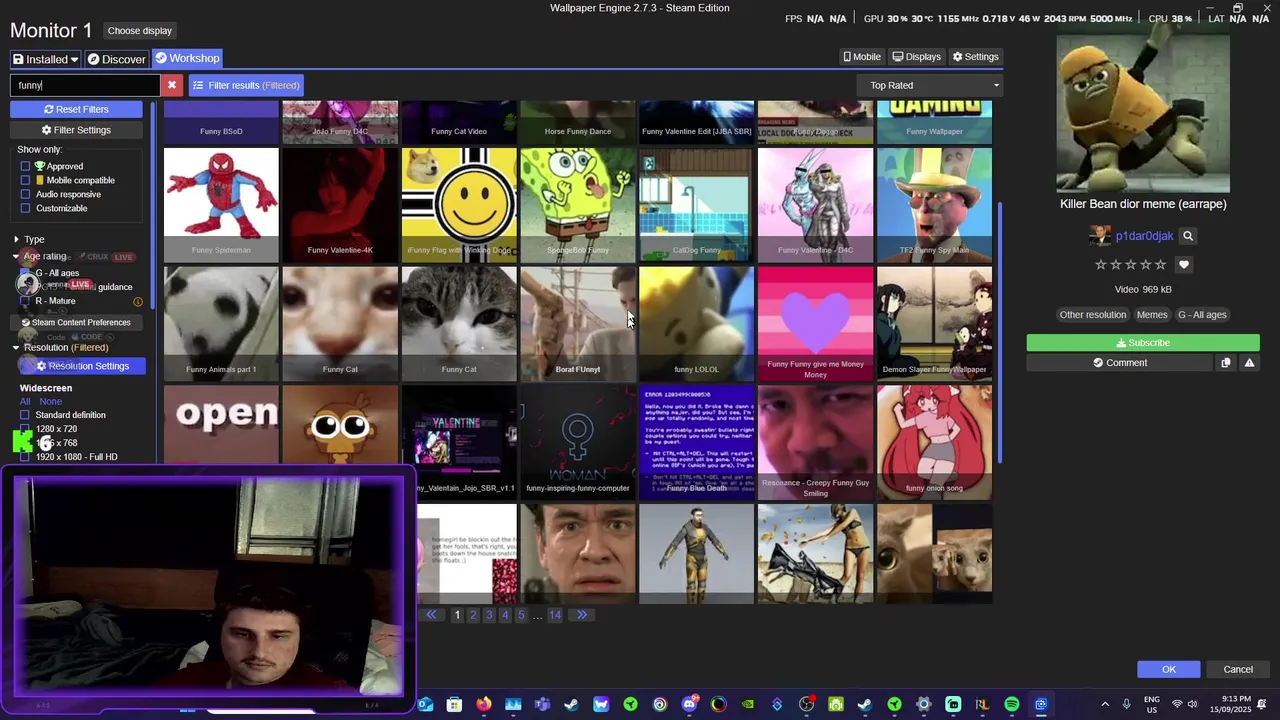This screenshot has width=1280, height=720.
Task: Click the heart favorite icon
Action: point(1184,264)
